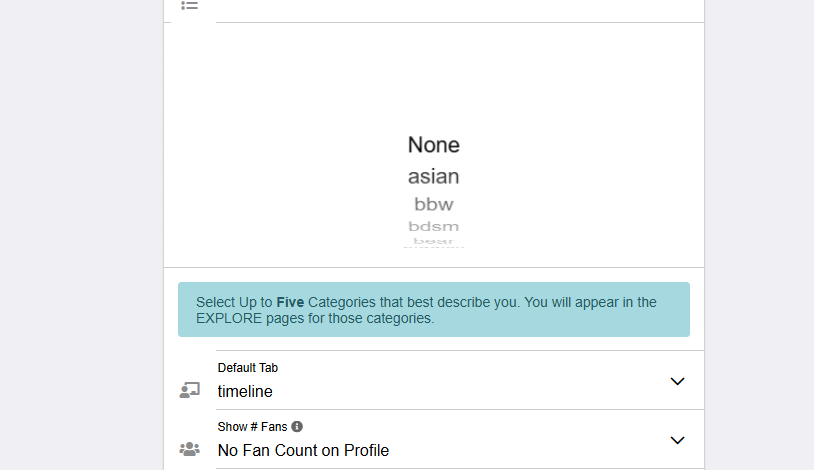Choose the partially visible "bear" category
814x470 pixels.
point(434,241)
